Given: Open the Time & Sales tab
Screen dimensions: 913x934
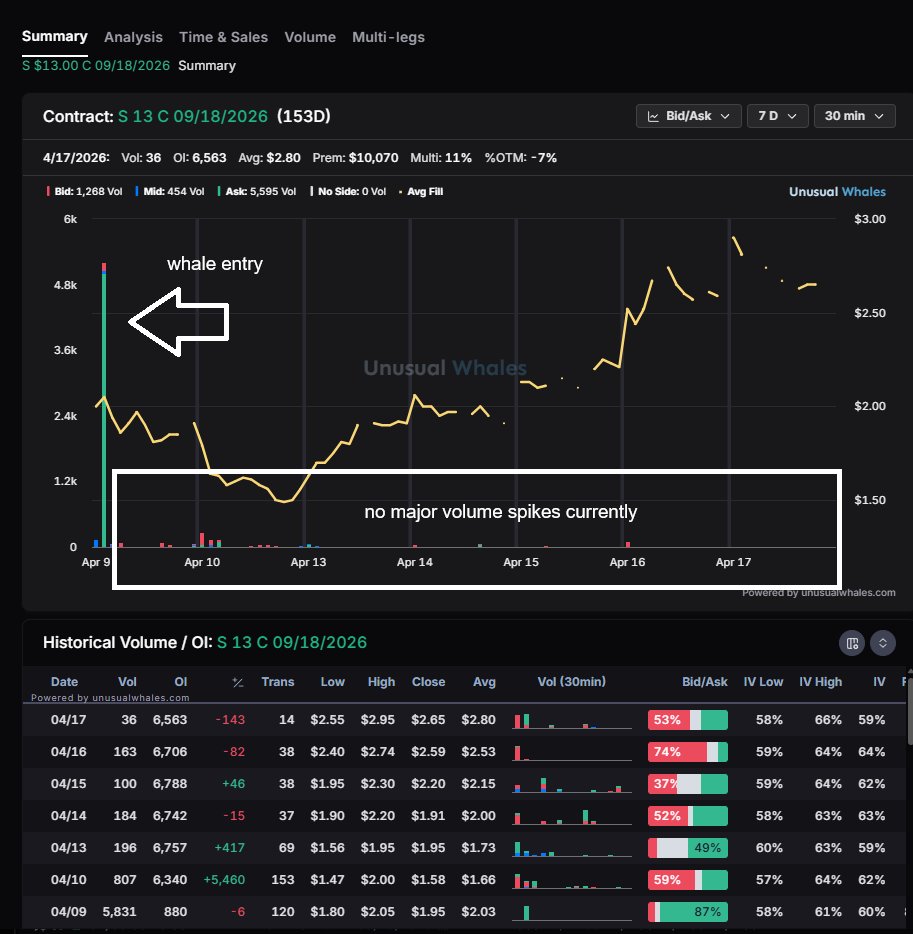Looking at the screenshot, I should (223, 37).
